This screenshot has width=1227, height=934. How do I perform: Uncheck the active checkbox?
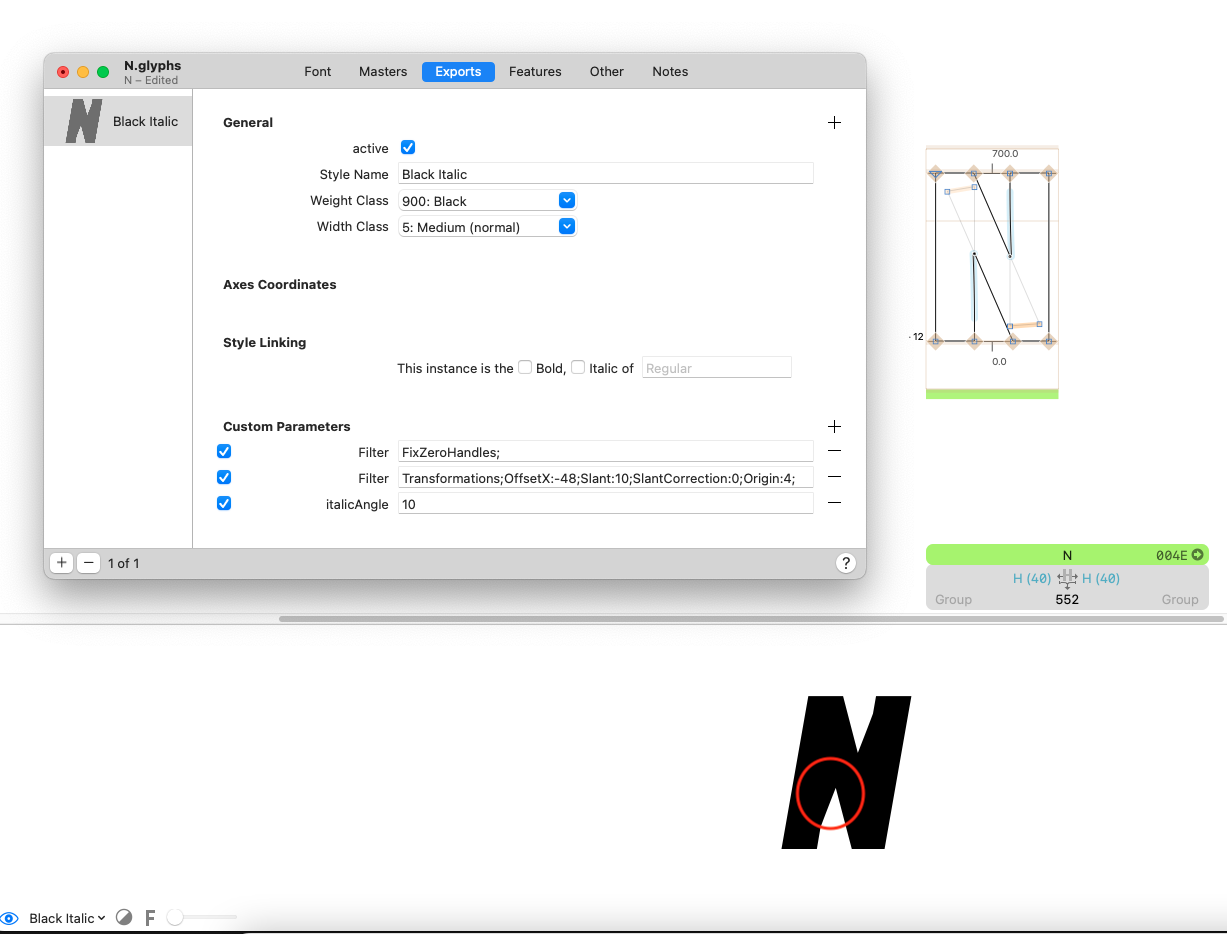[x=408, y=148]
